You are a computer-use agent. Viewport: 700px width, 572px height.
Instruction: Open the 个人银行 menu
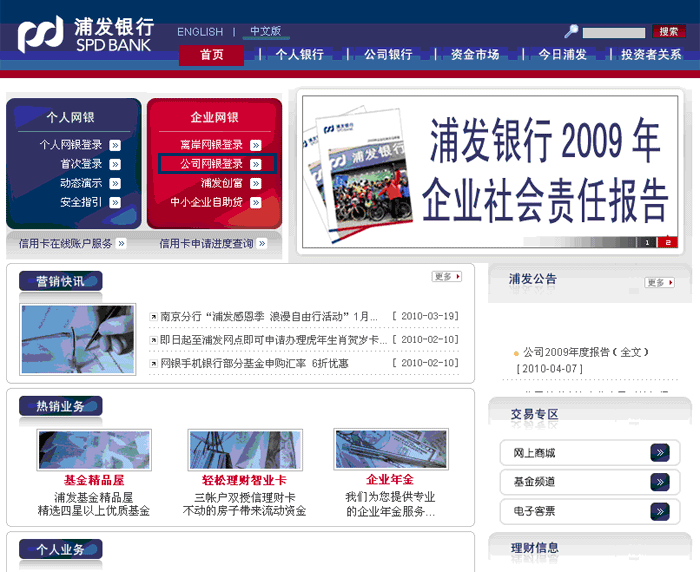click(x=300, y=54)
